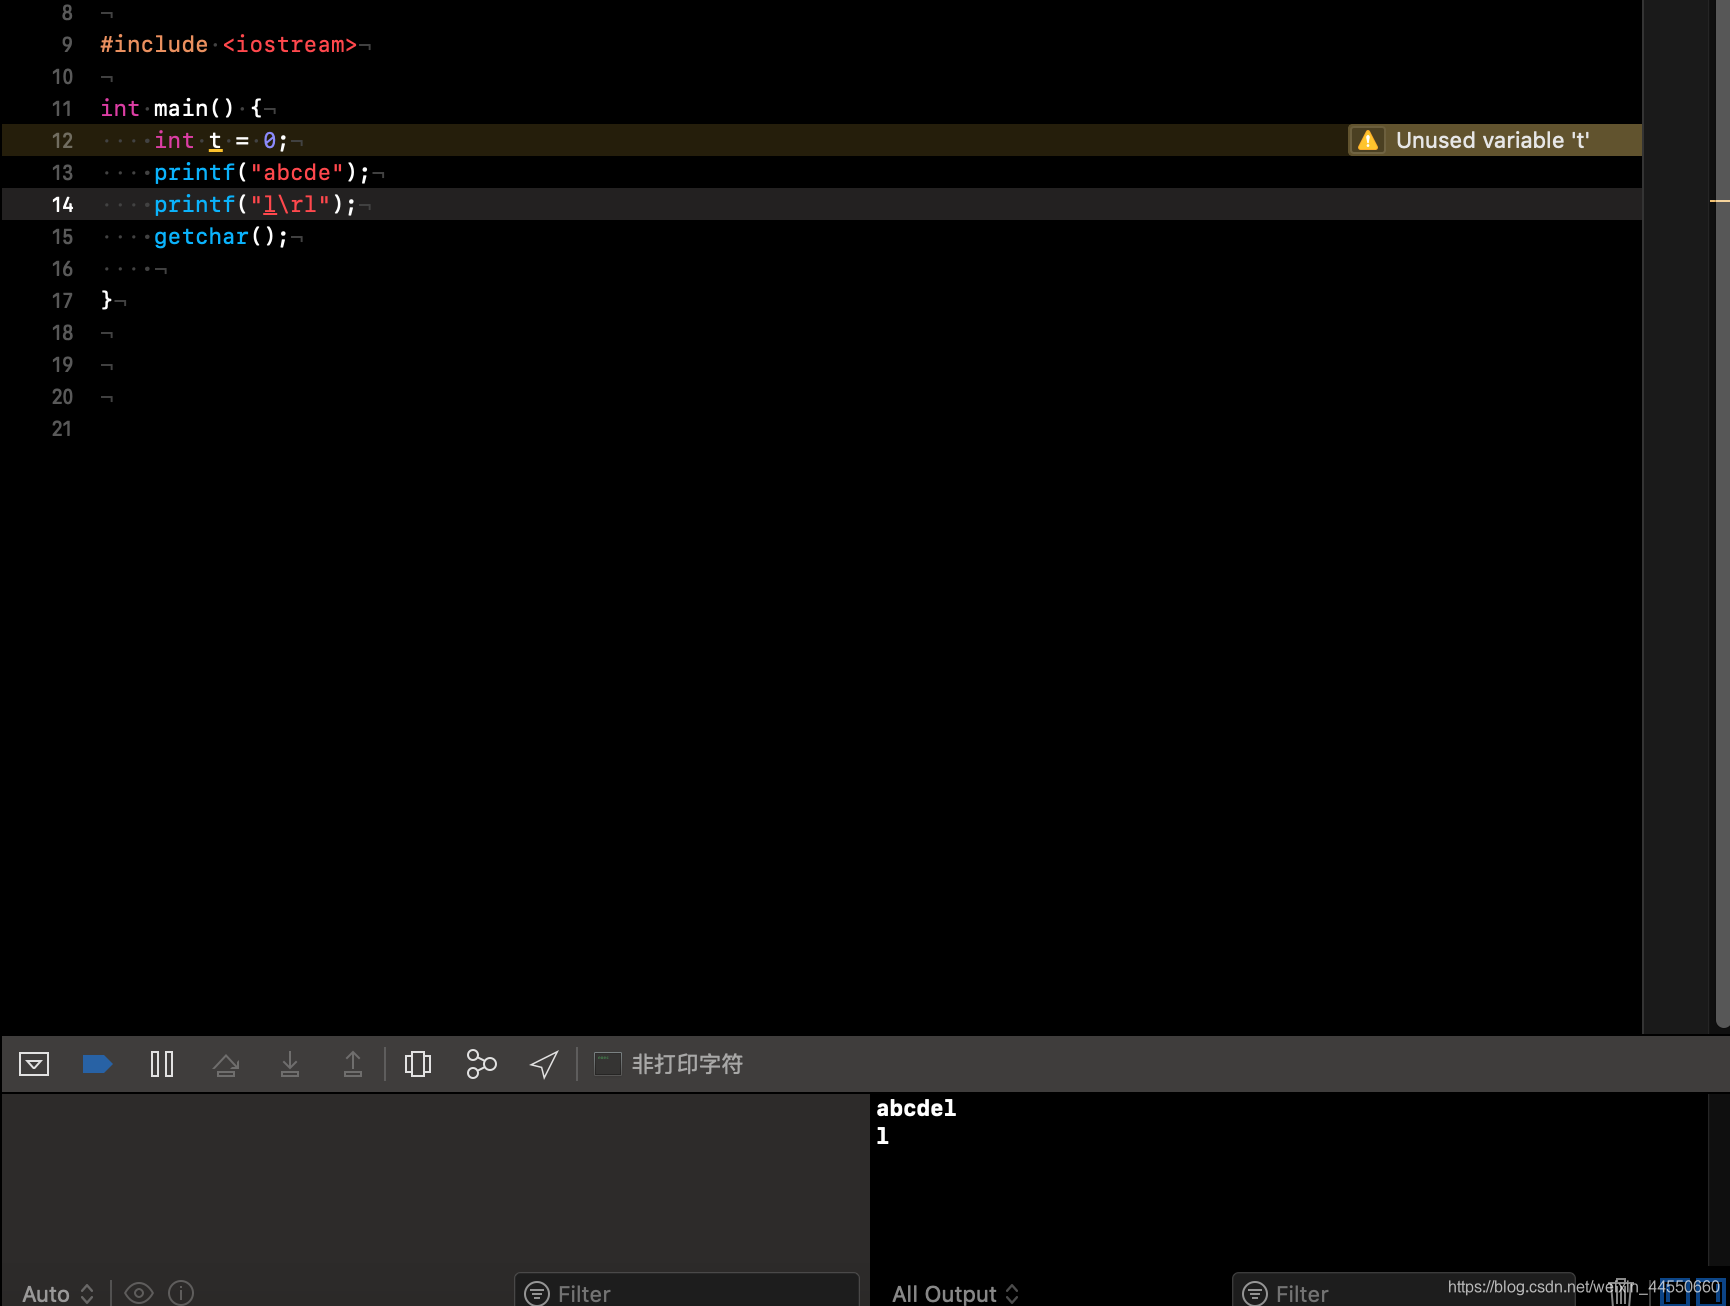Click the Step Into debug icon
Image resolution: width=1730 pixels, height=1306 pixels.
pyautogui.click(x=290, y=1064)
